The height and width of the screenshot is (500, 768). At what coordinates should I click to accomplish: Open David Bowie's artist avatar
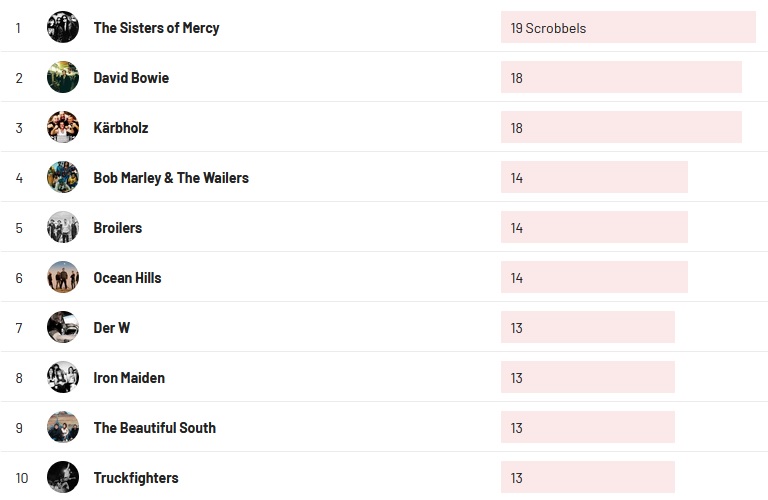[63, 77]
